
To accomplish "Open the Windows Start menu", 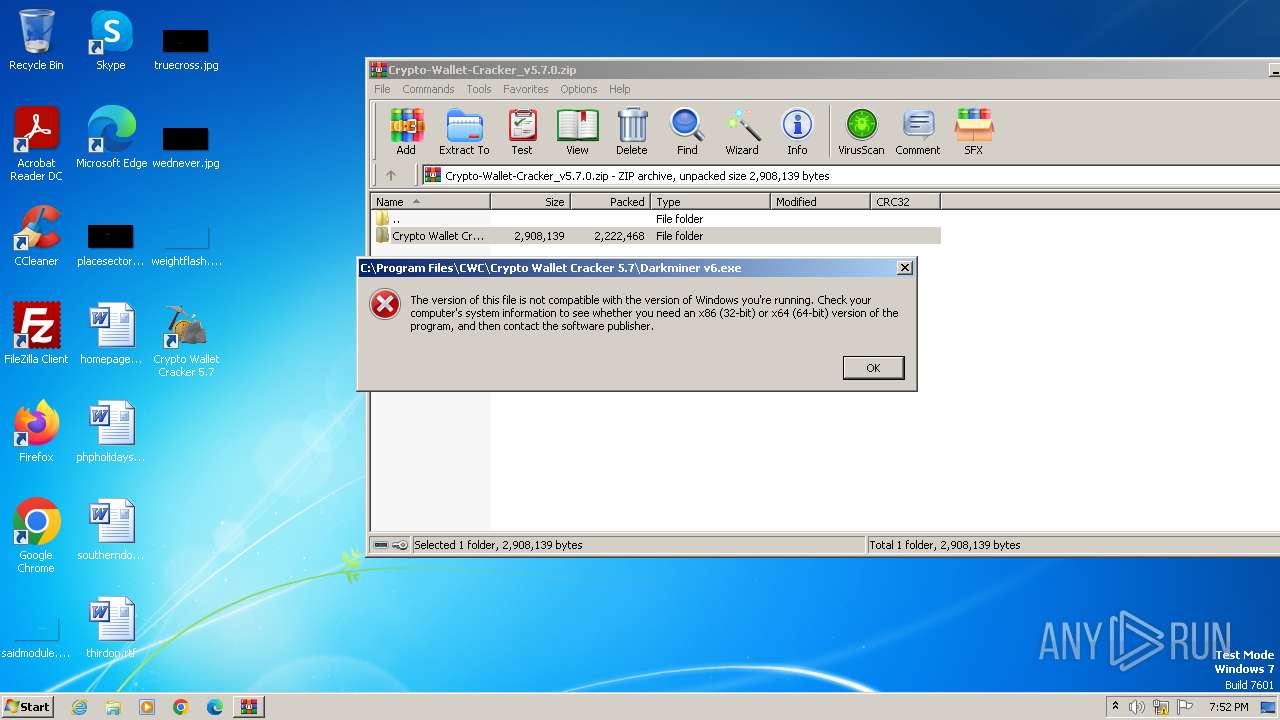I will (x=28, y=707).
